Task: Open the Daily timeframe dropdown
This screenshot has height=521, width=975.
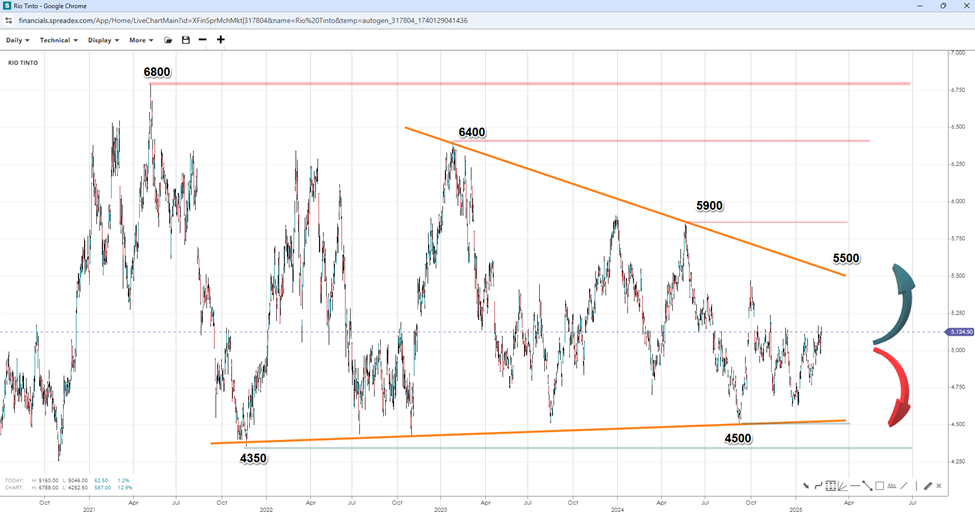Action: pos(18,40)
